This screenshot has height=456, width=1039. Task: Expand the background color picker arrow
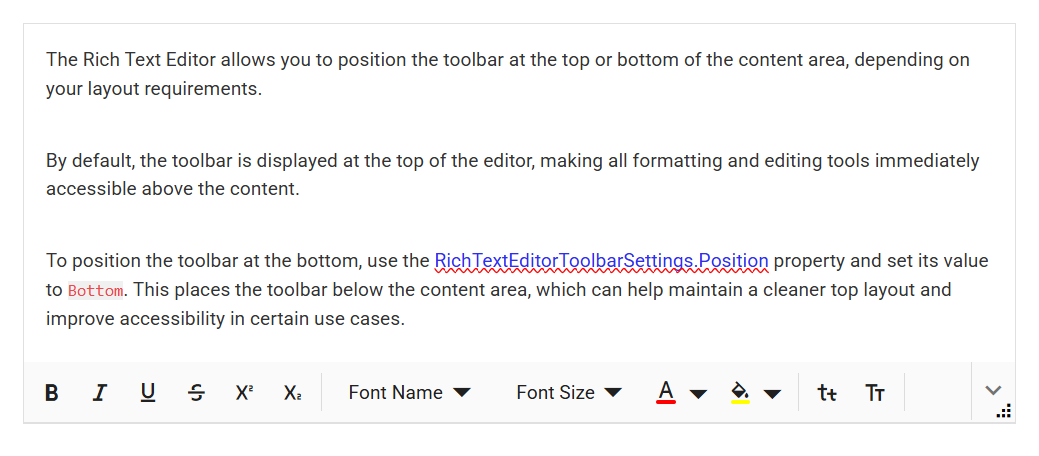[x=772, y=394]
